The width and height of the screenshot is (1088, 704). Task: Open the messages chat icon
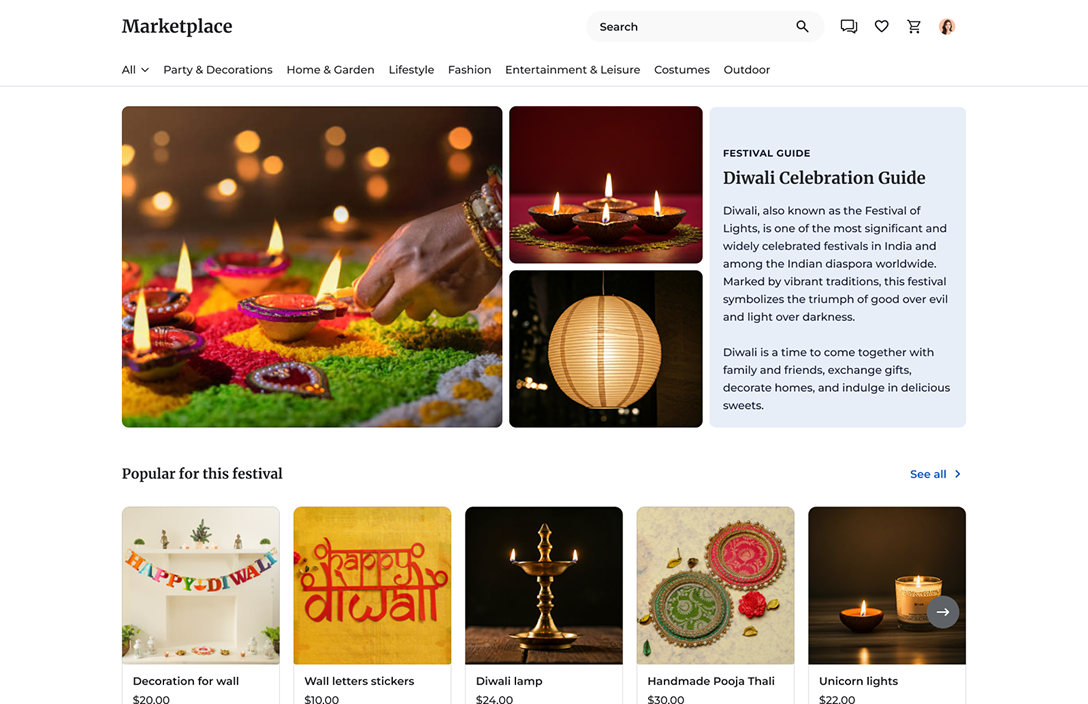coord(849,26)
